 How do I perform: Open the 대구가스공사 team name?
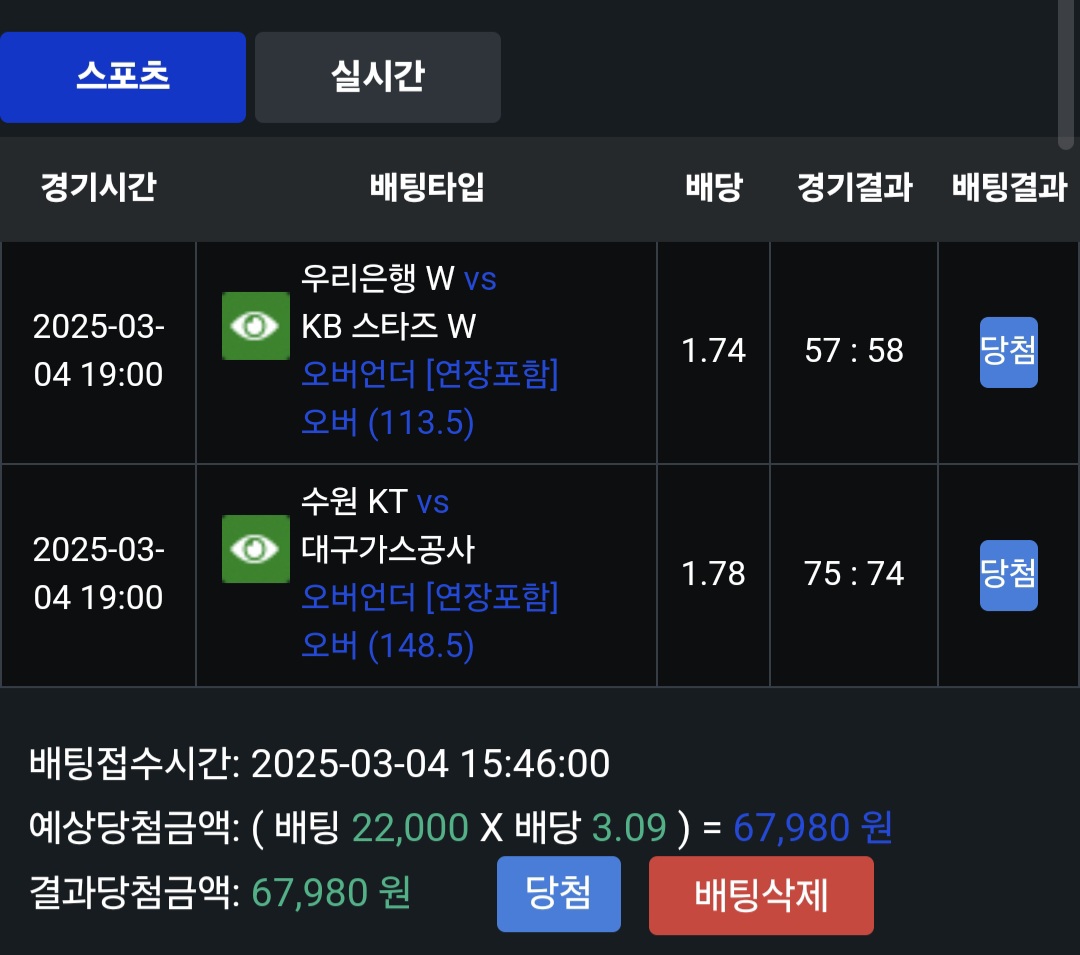388,549
